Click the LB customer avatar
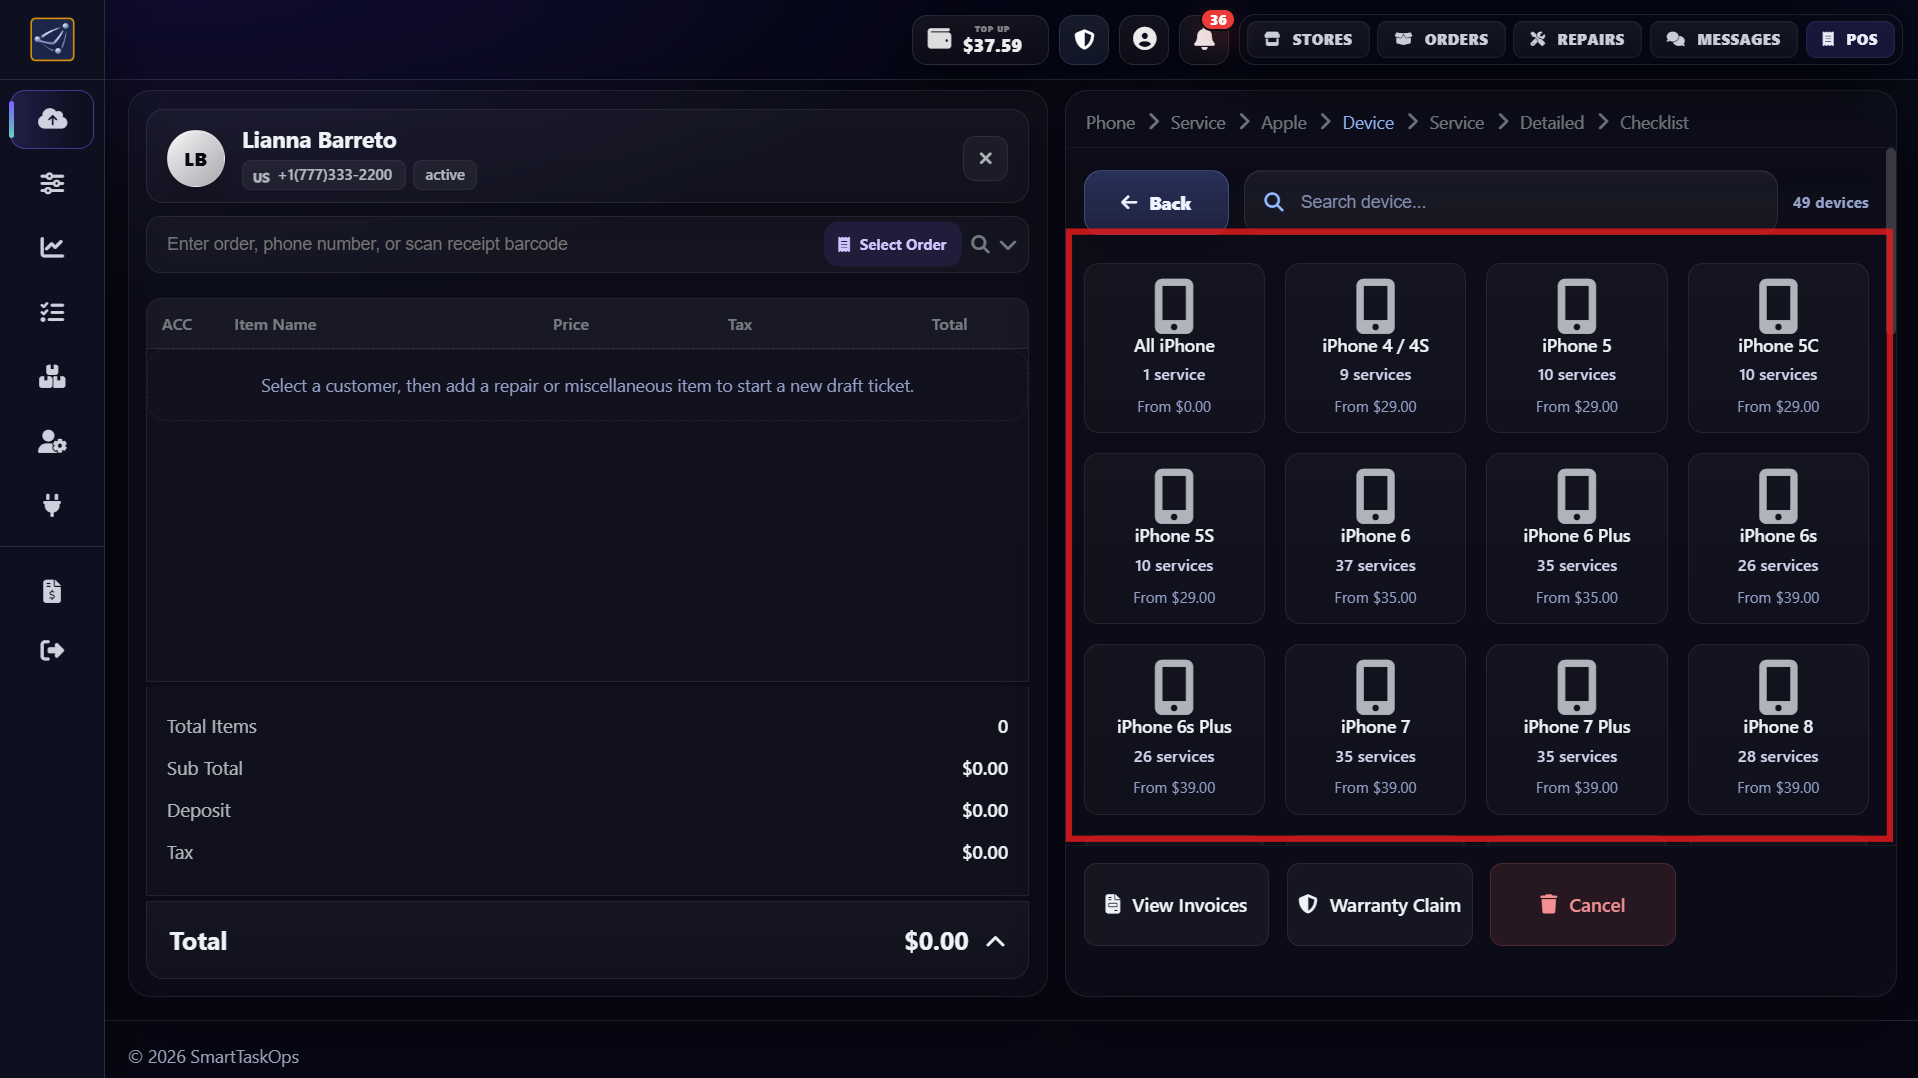 click(196, 159)
